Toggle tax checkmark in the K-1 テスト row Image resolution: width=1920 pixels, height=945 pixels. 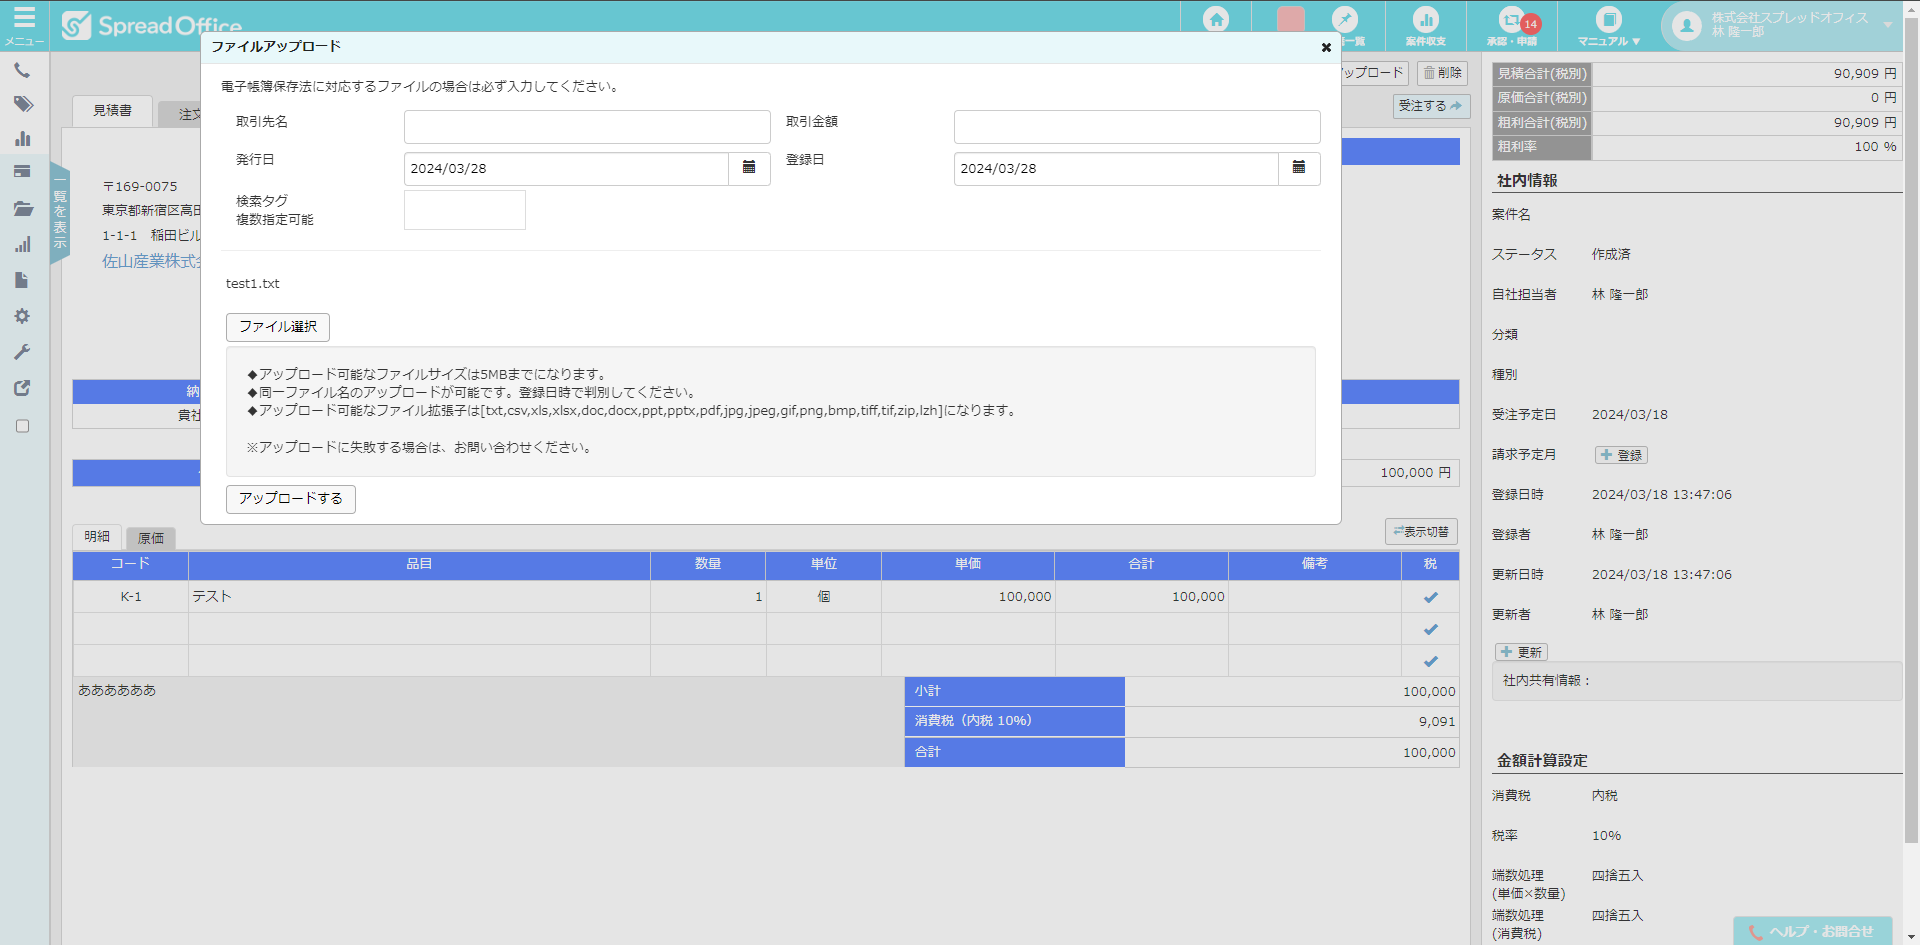(1431, 597)
